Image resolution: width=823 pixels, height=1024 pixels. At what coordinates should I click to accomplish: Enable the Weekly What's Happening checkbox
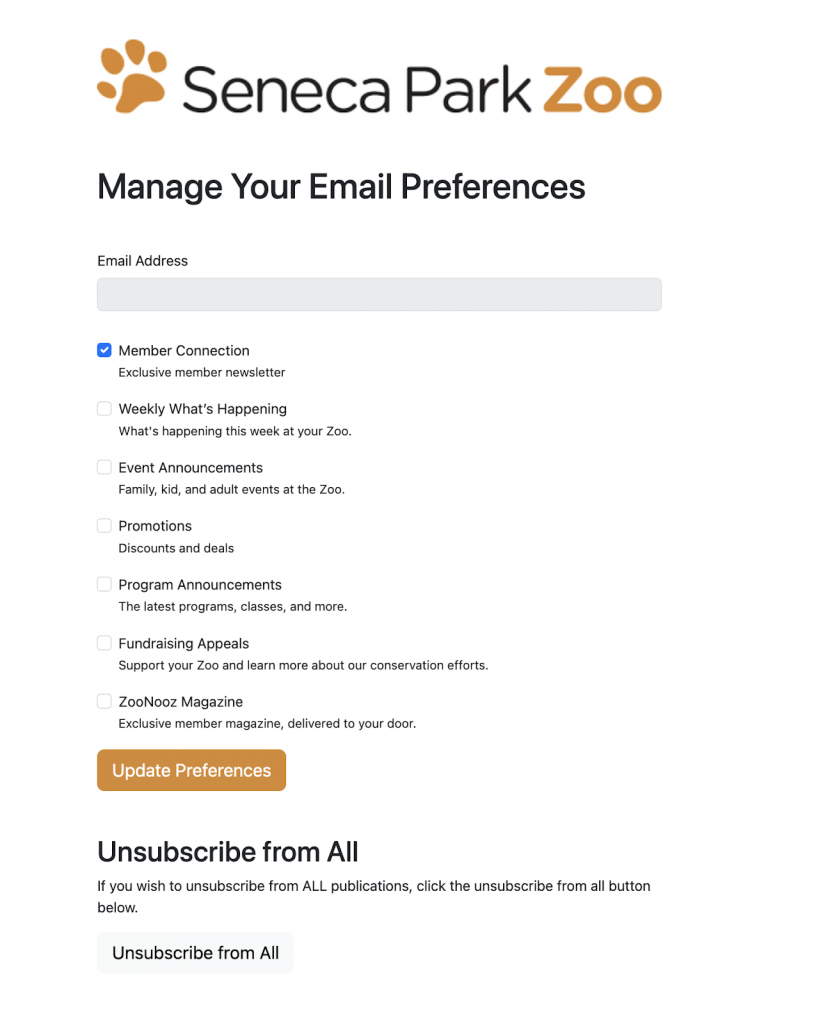coord(105,409)
